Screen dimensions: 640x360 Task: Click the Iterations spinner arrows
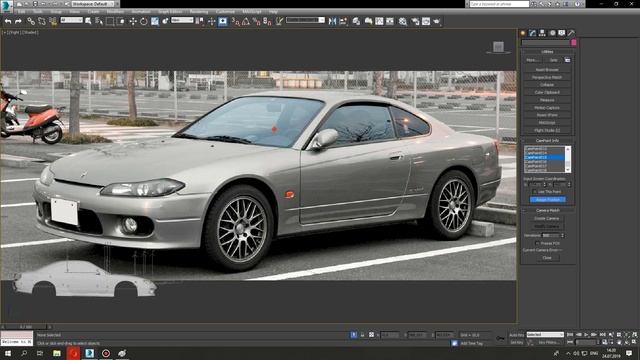pos(562,236)
